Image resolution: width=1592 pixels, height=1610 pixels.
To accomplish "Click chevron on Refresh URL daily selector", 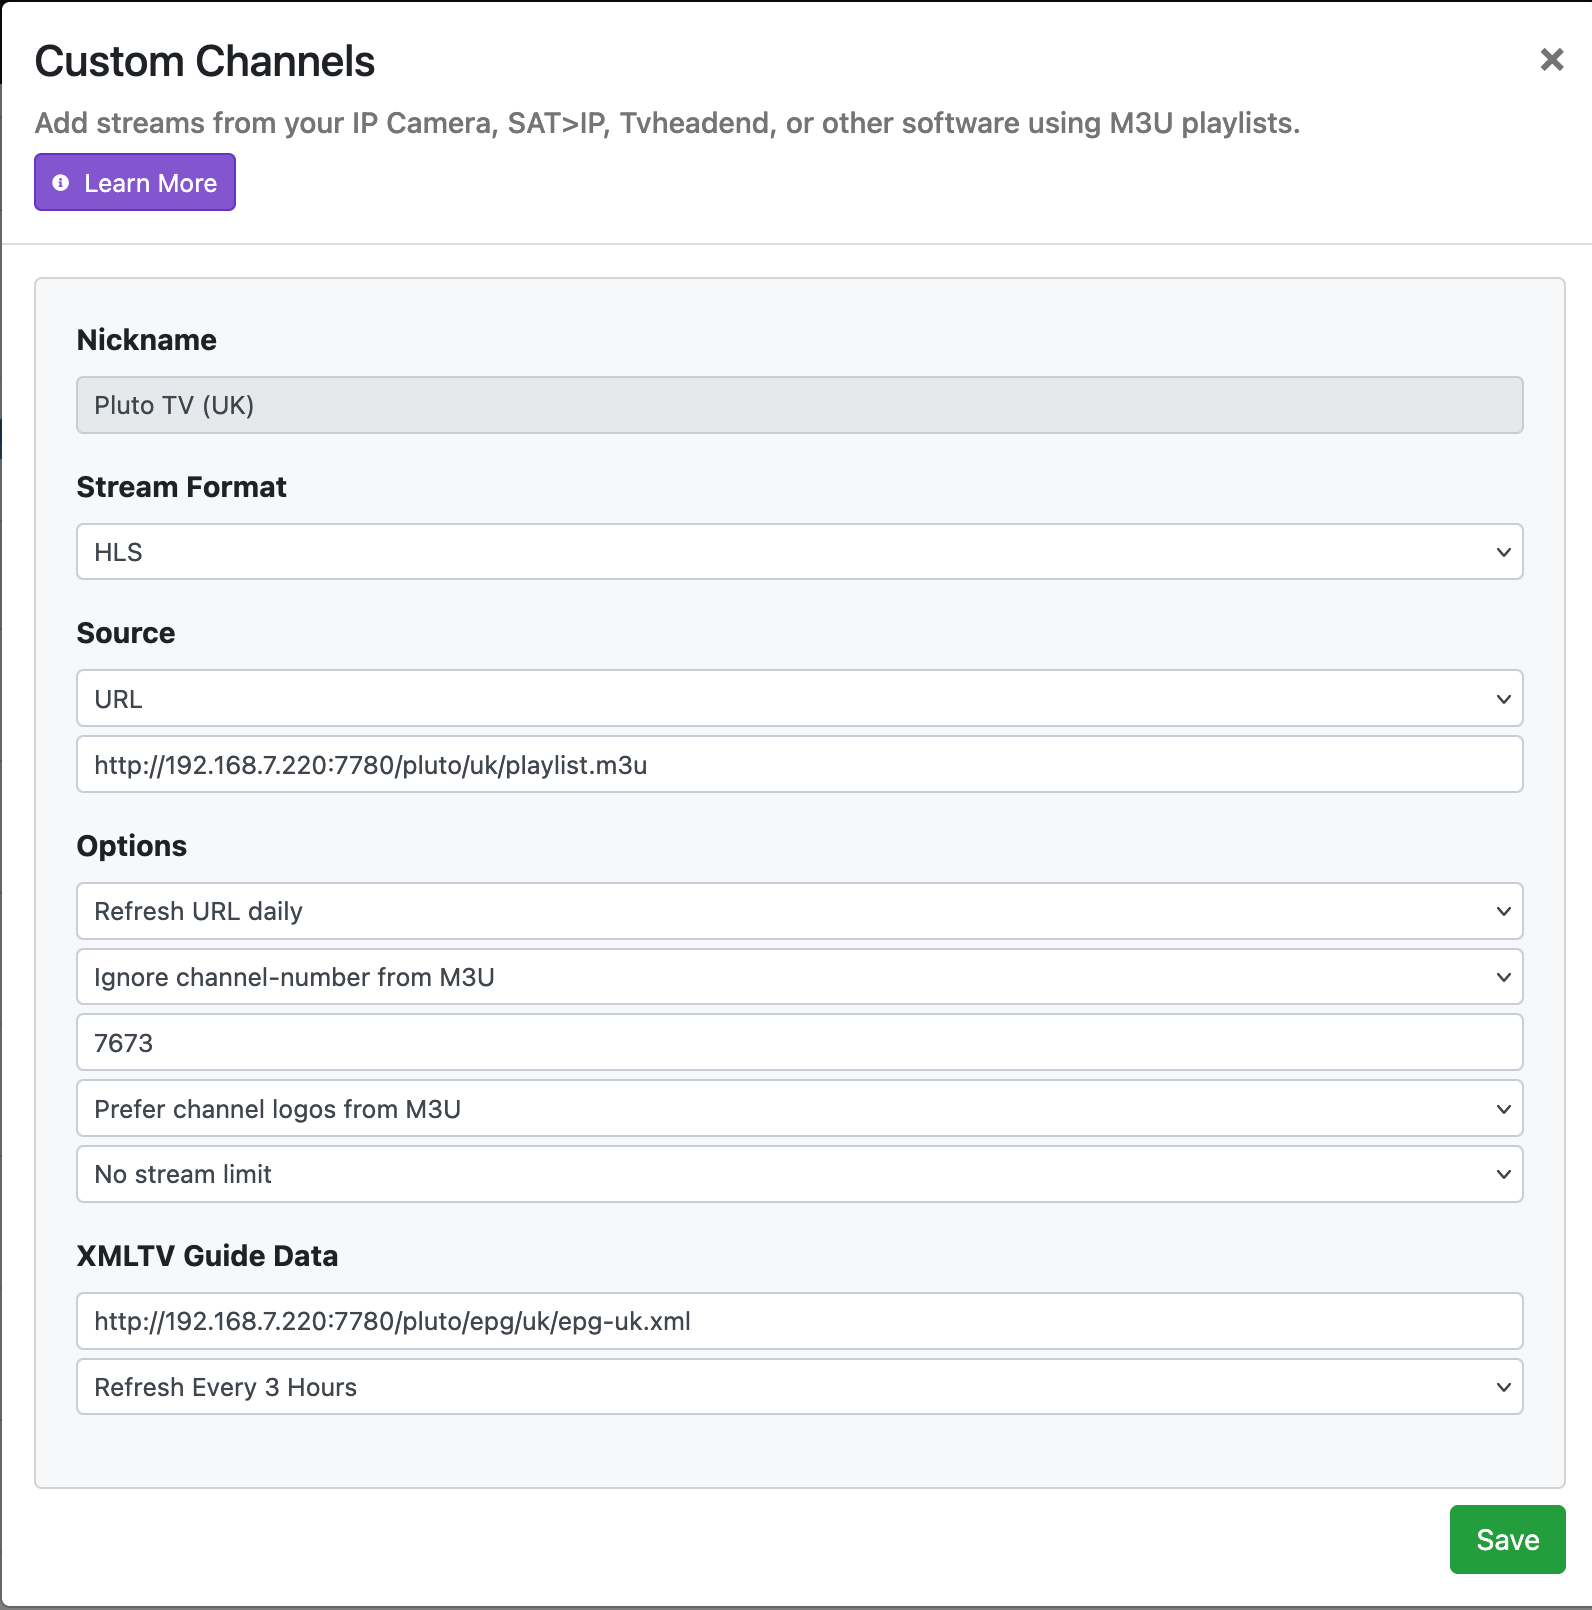I will coord(1503,911).
